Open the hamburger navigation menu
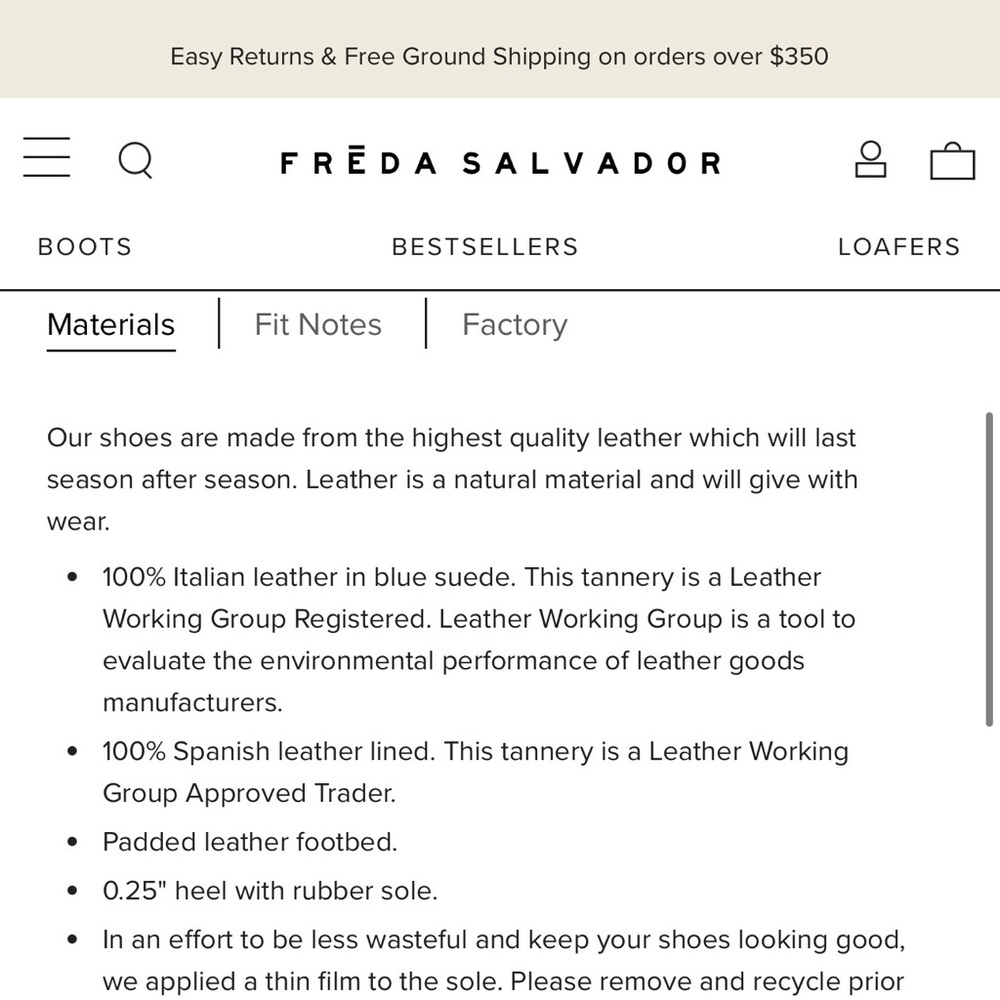Screen dimensions: 1000x1000 [x=47, y=157]
